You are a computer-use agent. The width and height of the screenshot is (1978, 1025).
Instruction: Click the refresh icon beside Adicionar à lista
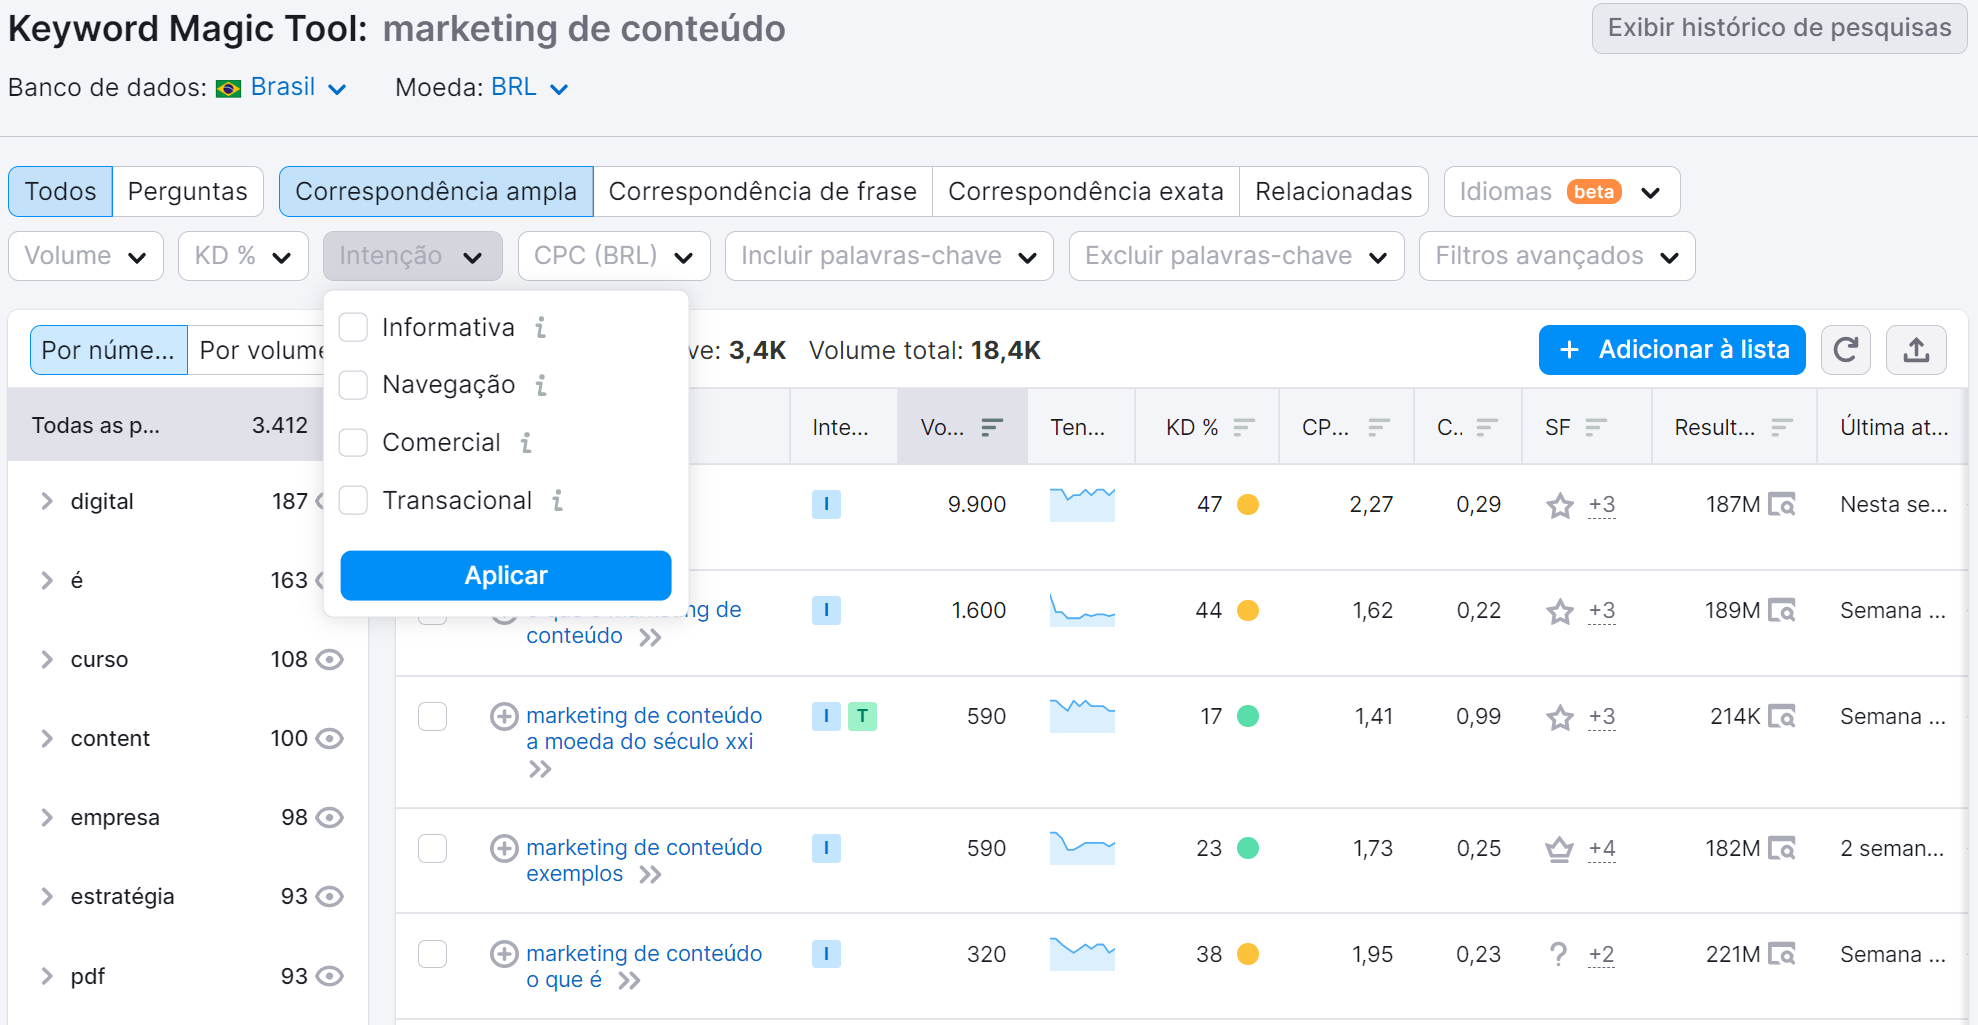tap(1845, 350)
